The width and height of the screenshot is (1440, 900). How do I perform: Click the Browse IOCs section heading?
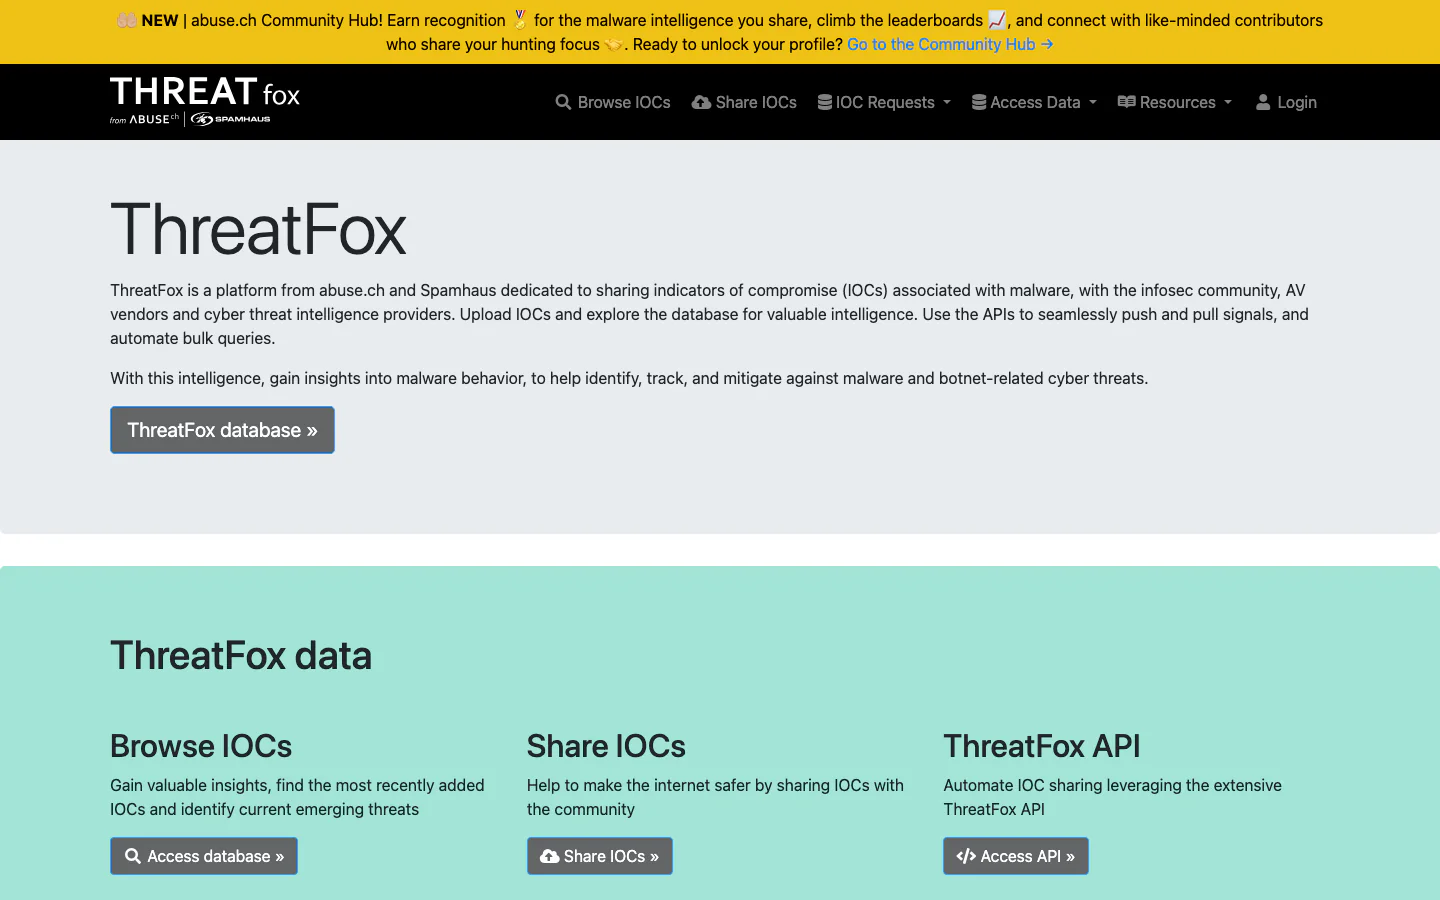tap(201, 746)
